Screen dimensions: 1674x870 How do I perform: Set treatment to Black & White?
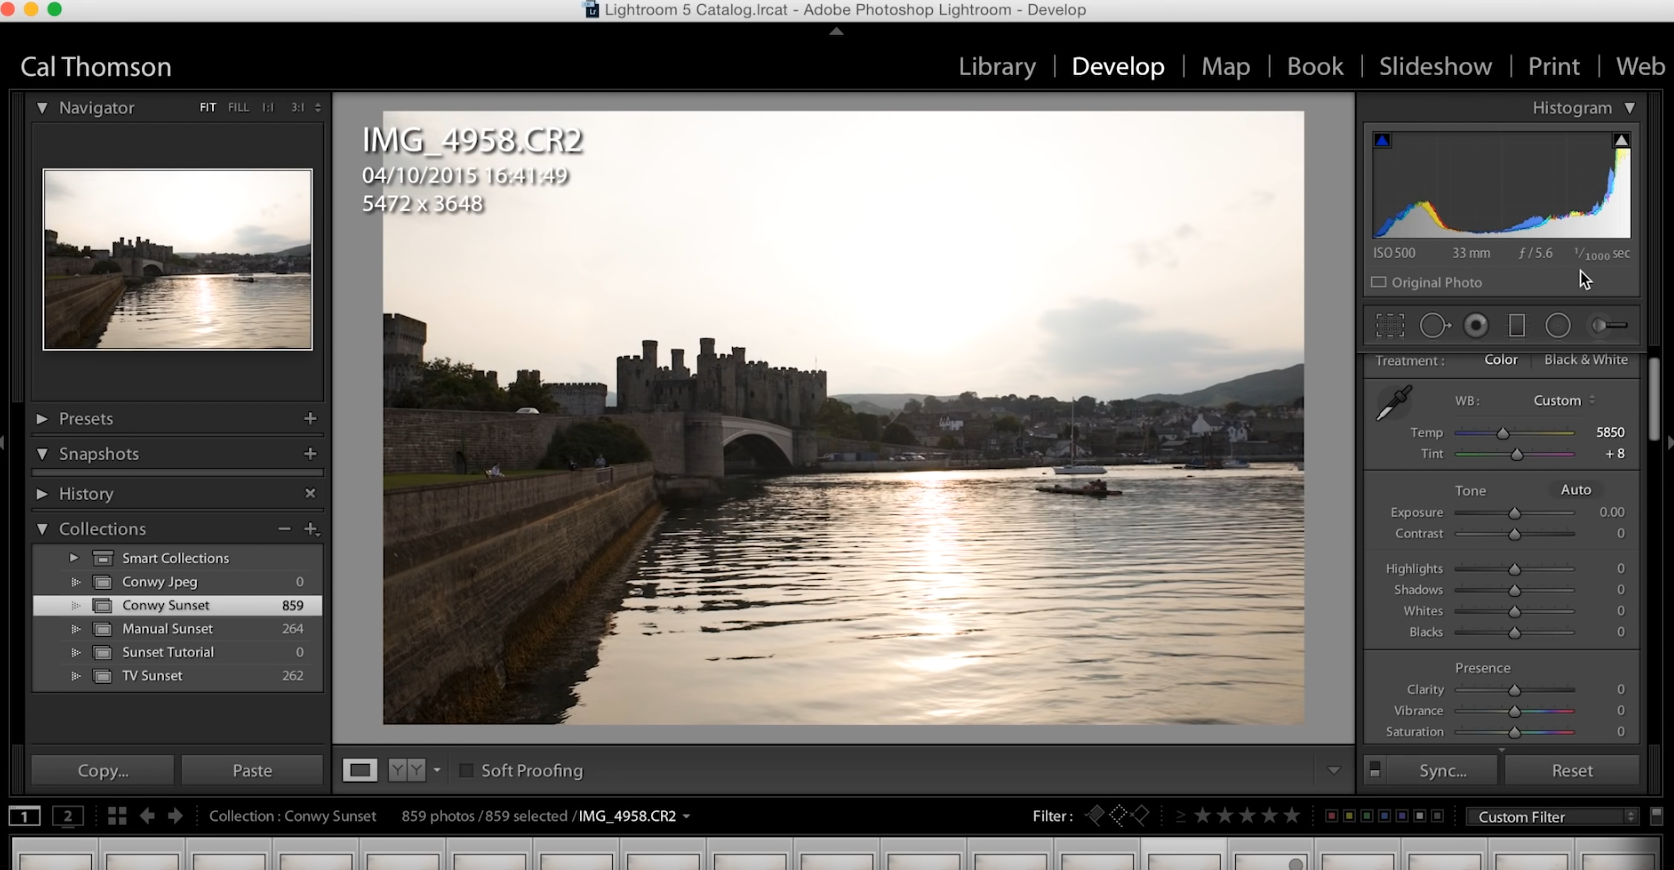tap(1586, 360)
